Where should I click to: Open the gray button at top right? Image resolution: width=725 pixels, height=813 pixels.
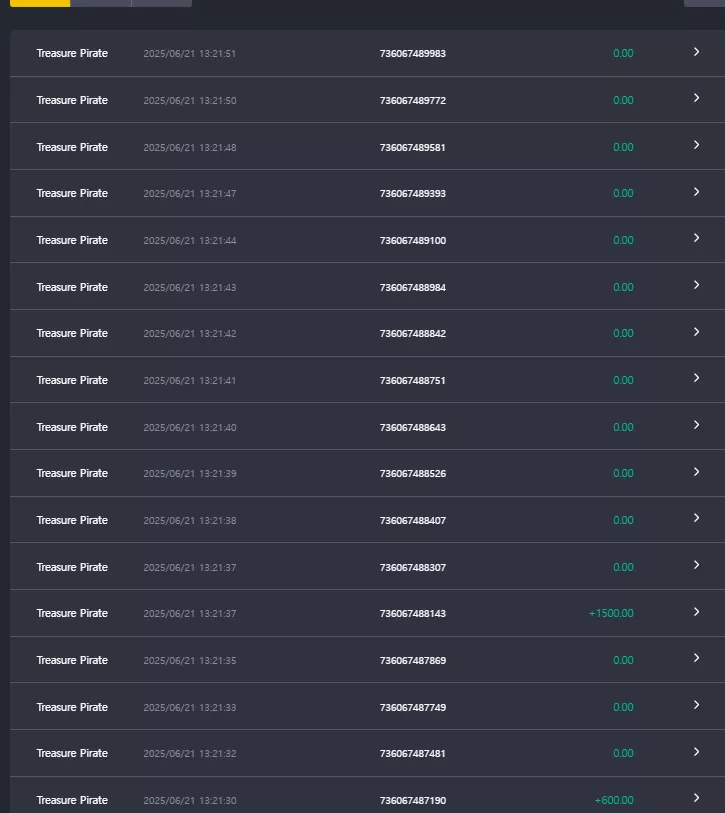[704, 3]
